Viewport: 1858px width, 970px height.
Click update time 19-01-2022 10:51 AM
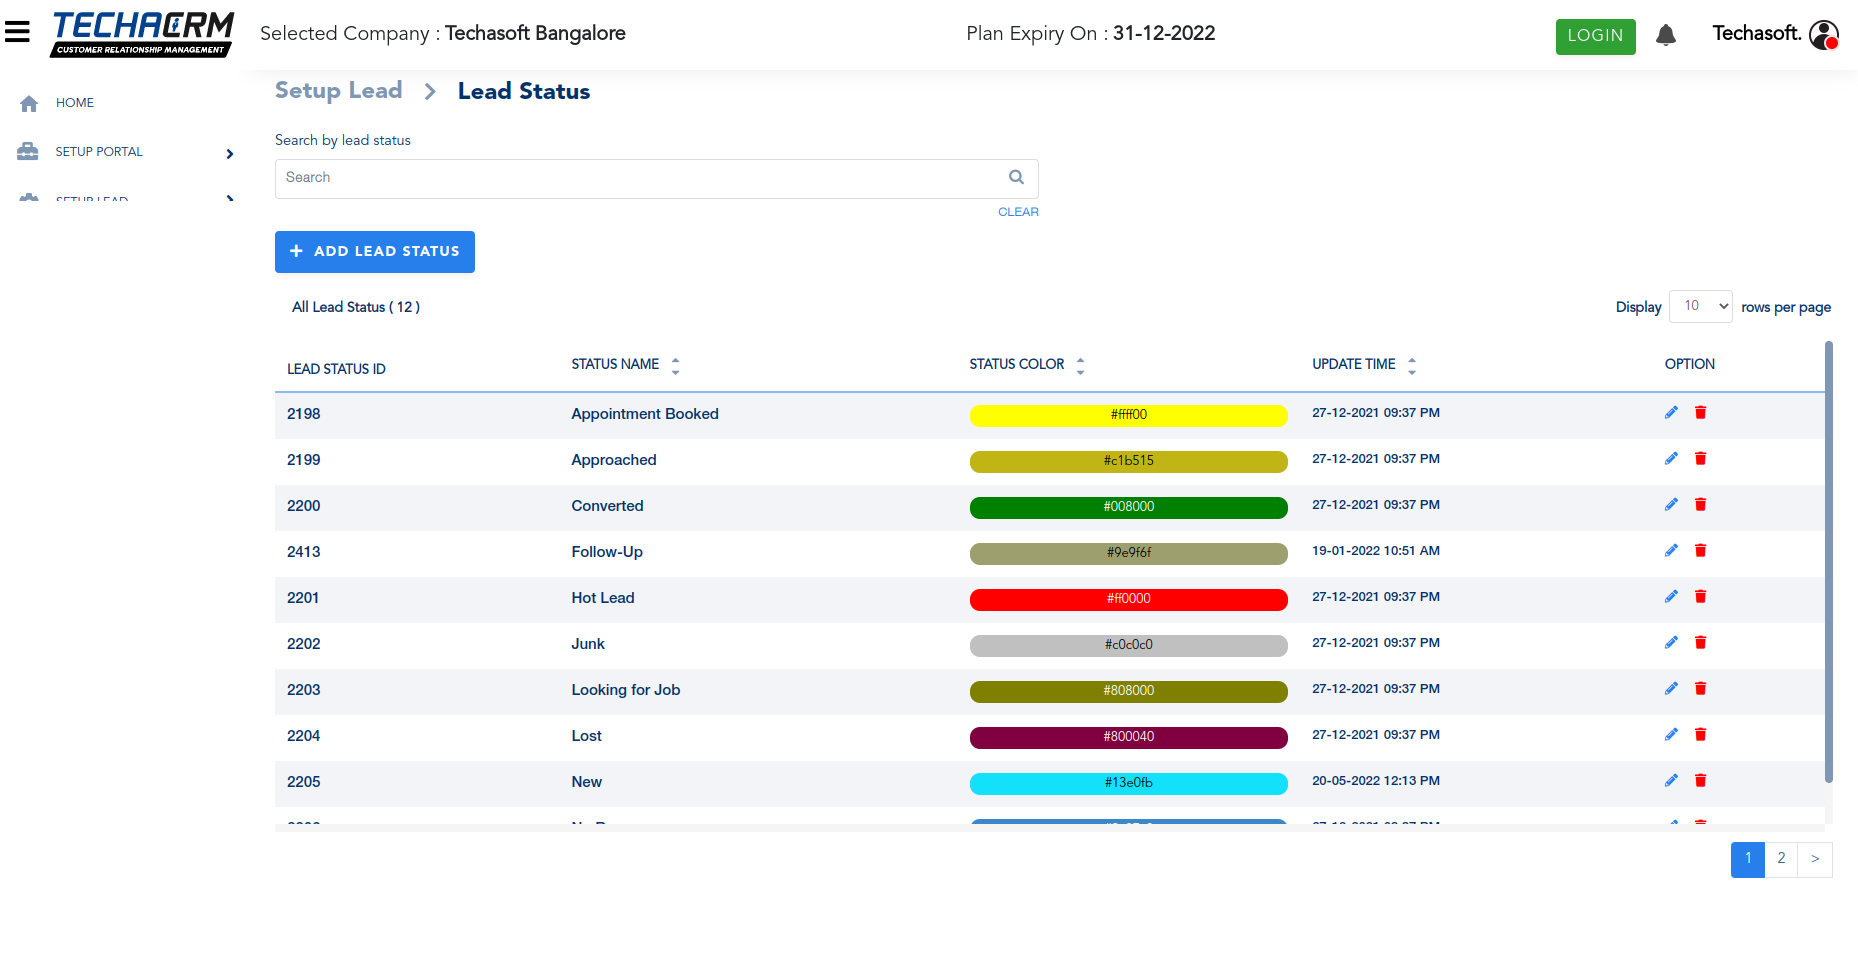pyautogui.click(x=1376, y=551)
